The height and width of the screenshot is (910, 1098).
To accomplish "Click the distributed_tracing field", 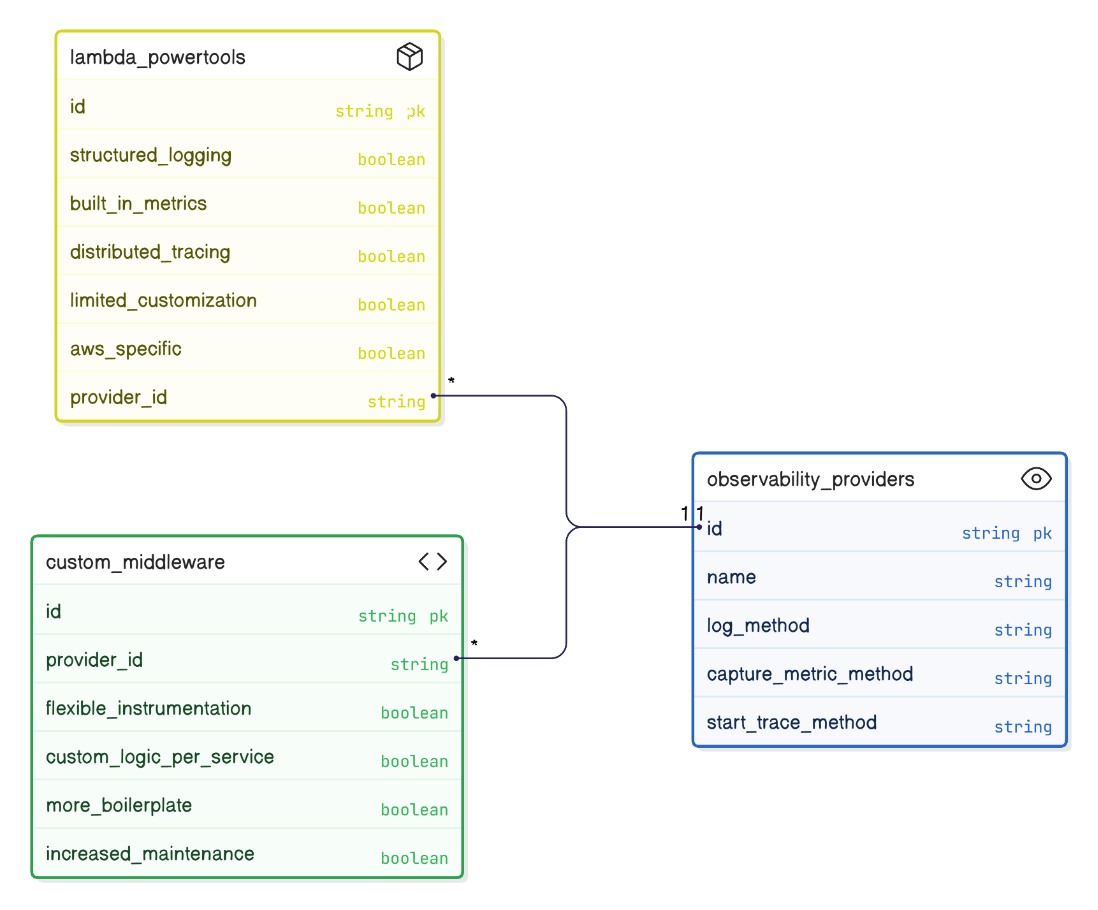I will click(248, 251).
